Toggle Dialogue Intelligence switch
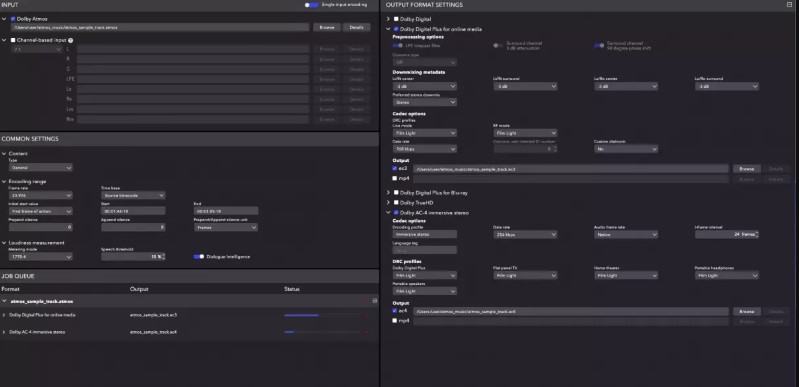 click(199, 256)
